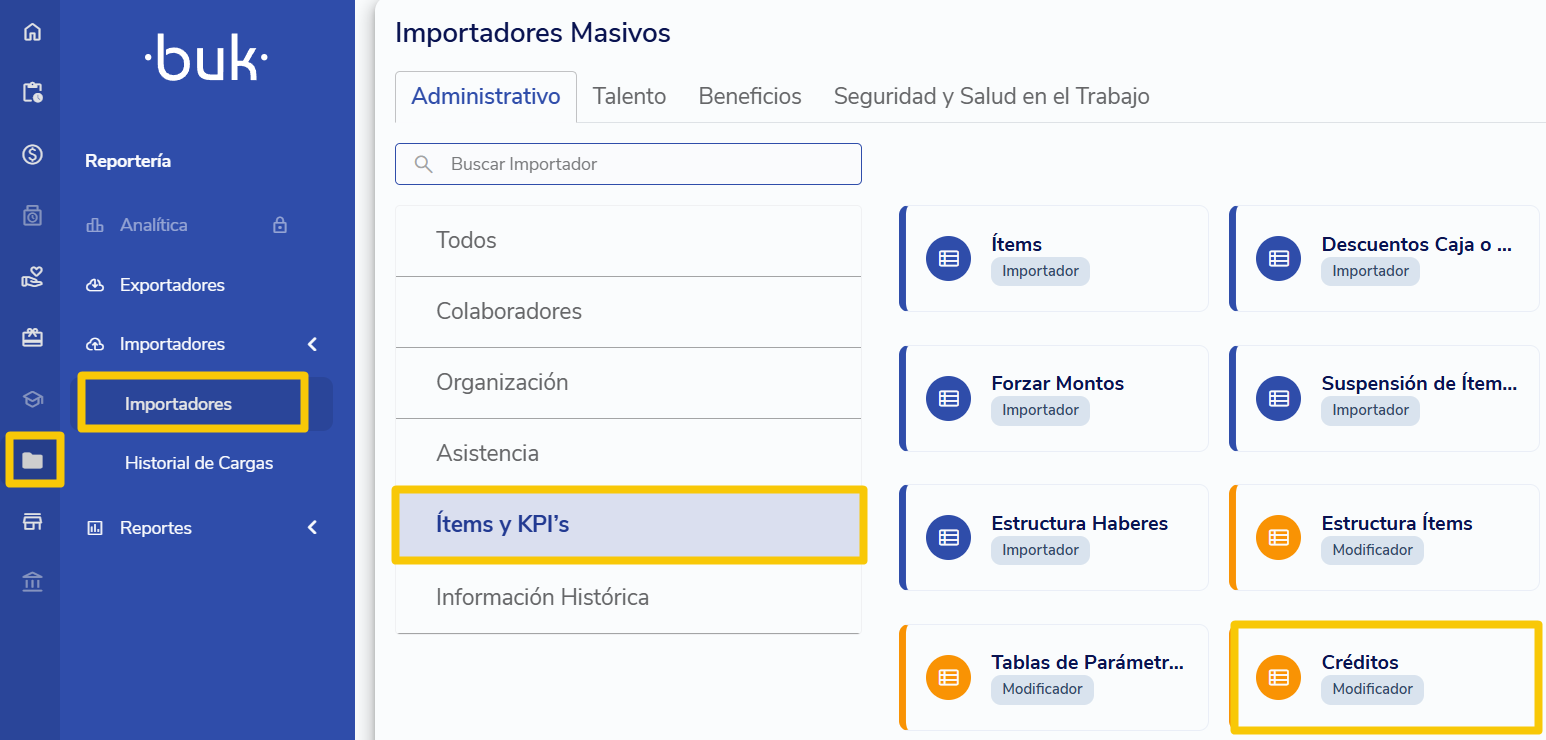This screenshot has height=740, width=1546.
Task: Open the Créditos modificador card
Action: (x=1385, y=677)
